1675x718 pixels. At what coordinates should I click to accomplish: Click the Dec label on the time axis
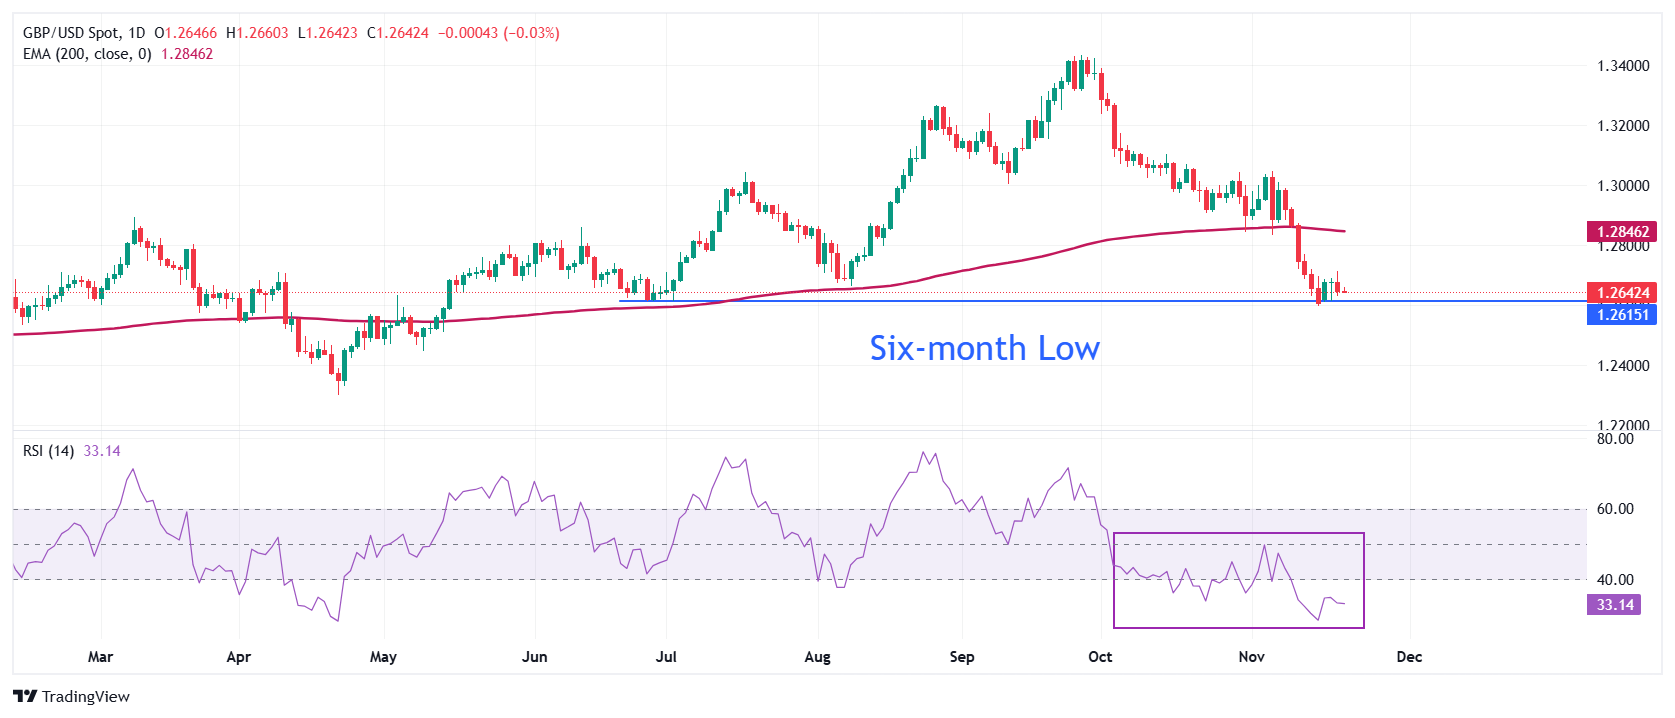1409,657
